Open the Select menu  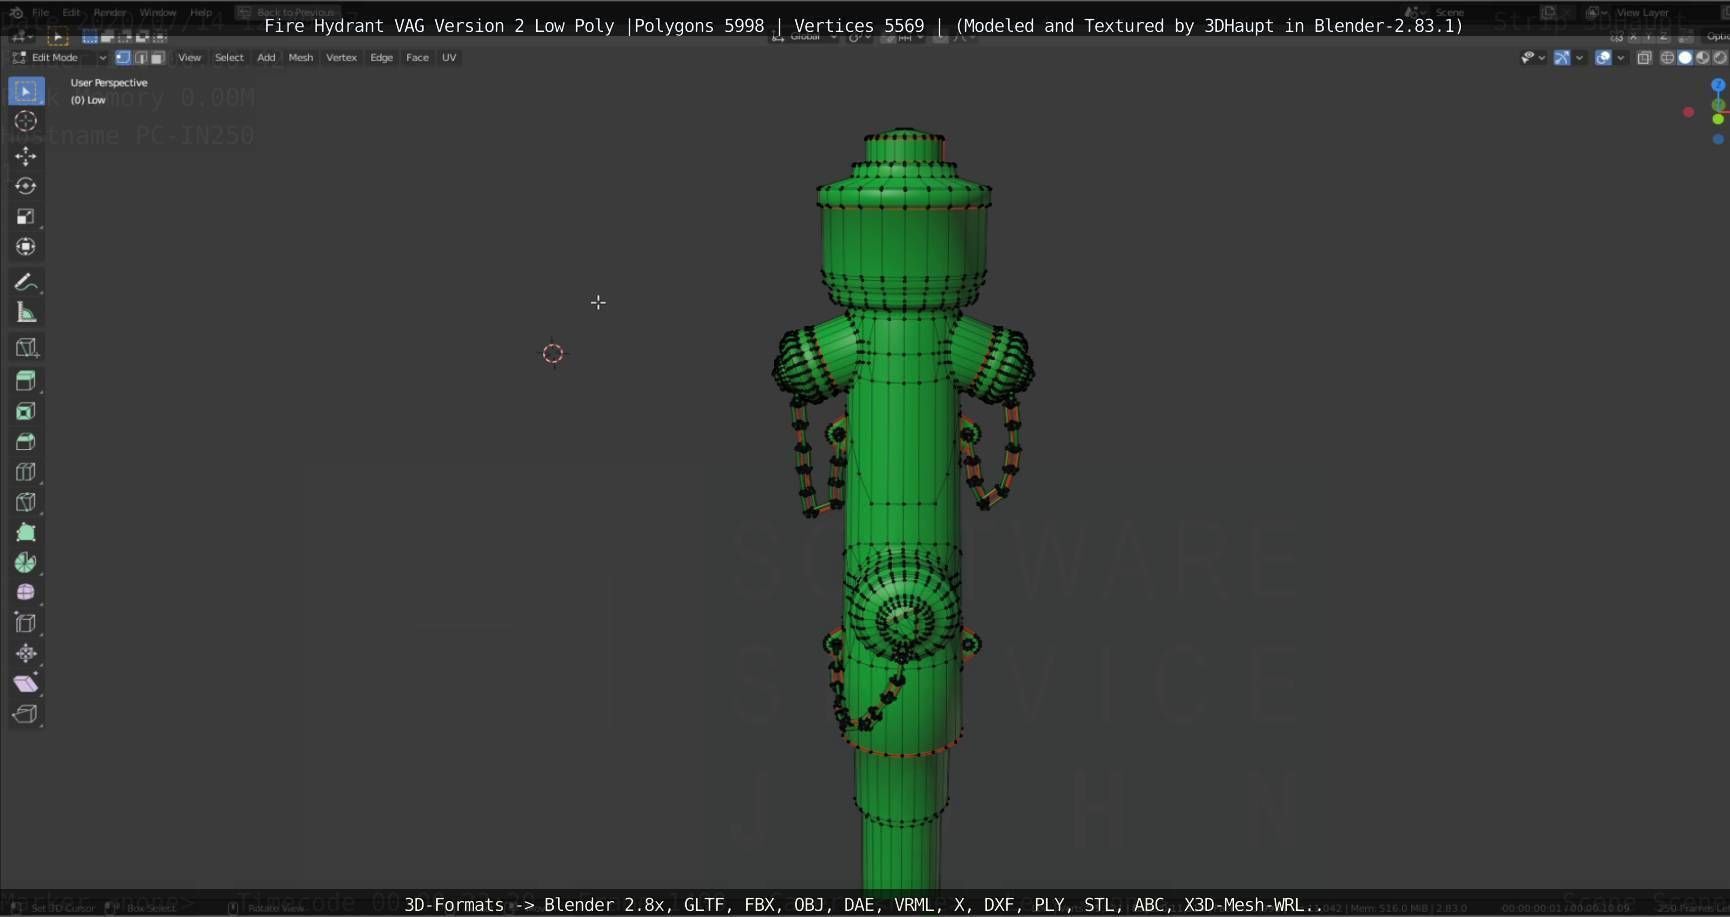229,58
